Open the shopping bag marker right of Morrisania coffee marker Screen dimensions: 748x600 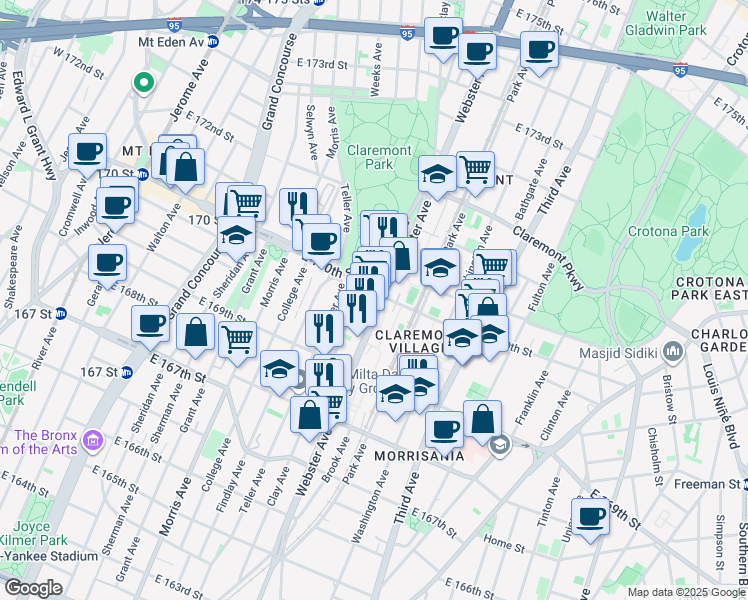[482, 420]
